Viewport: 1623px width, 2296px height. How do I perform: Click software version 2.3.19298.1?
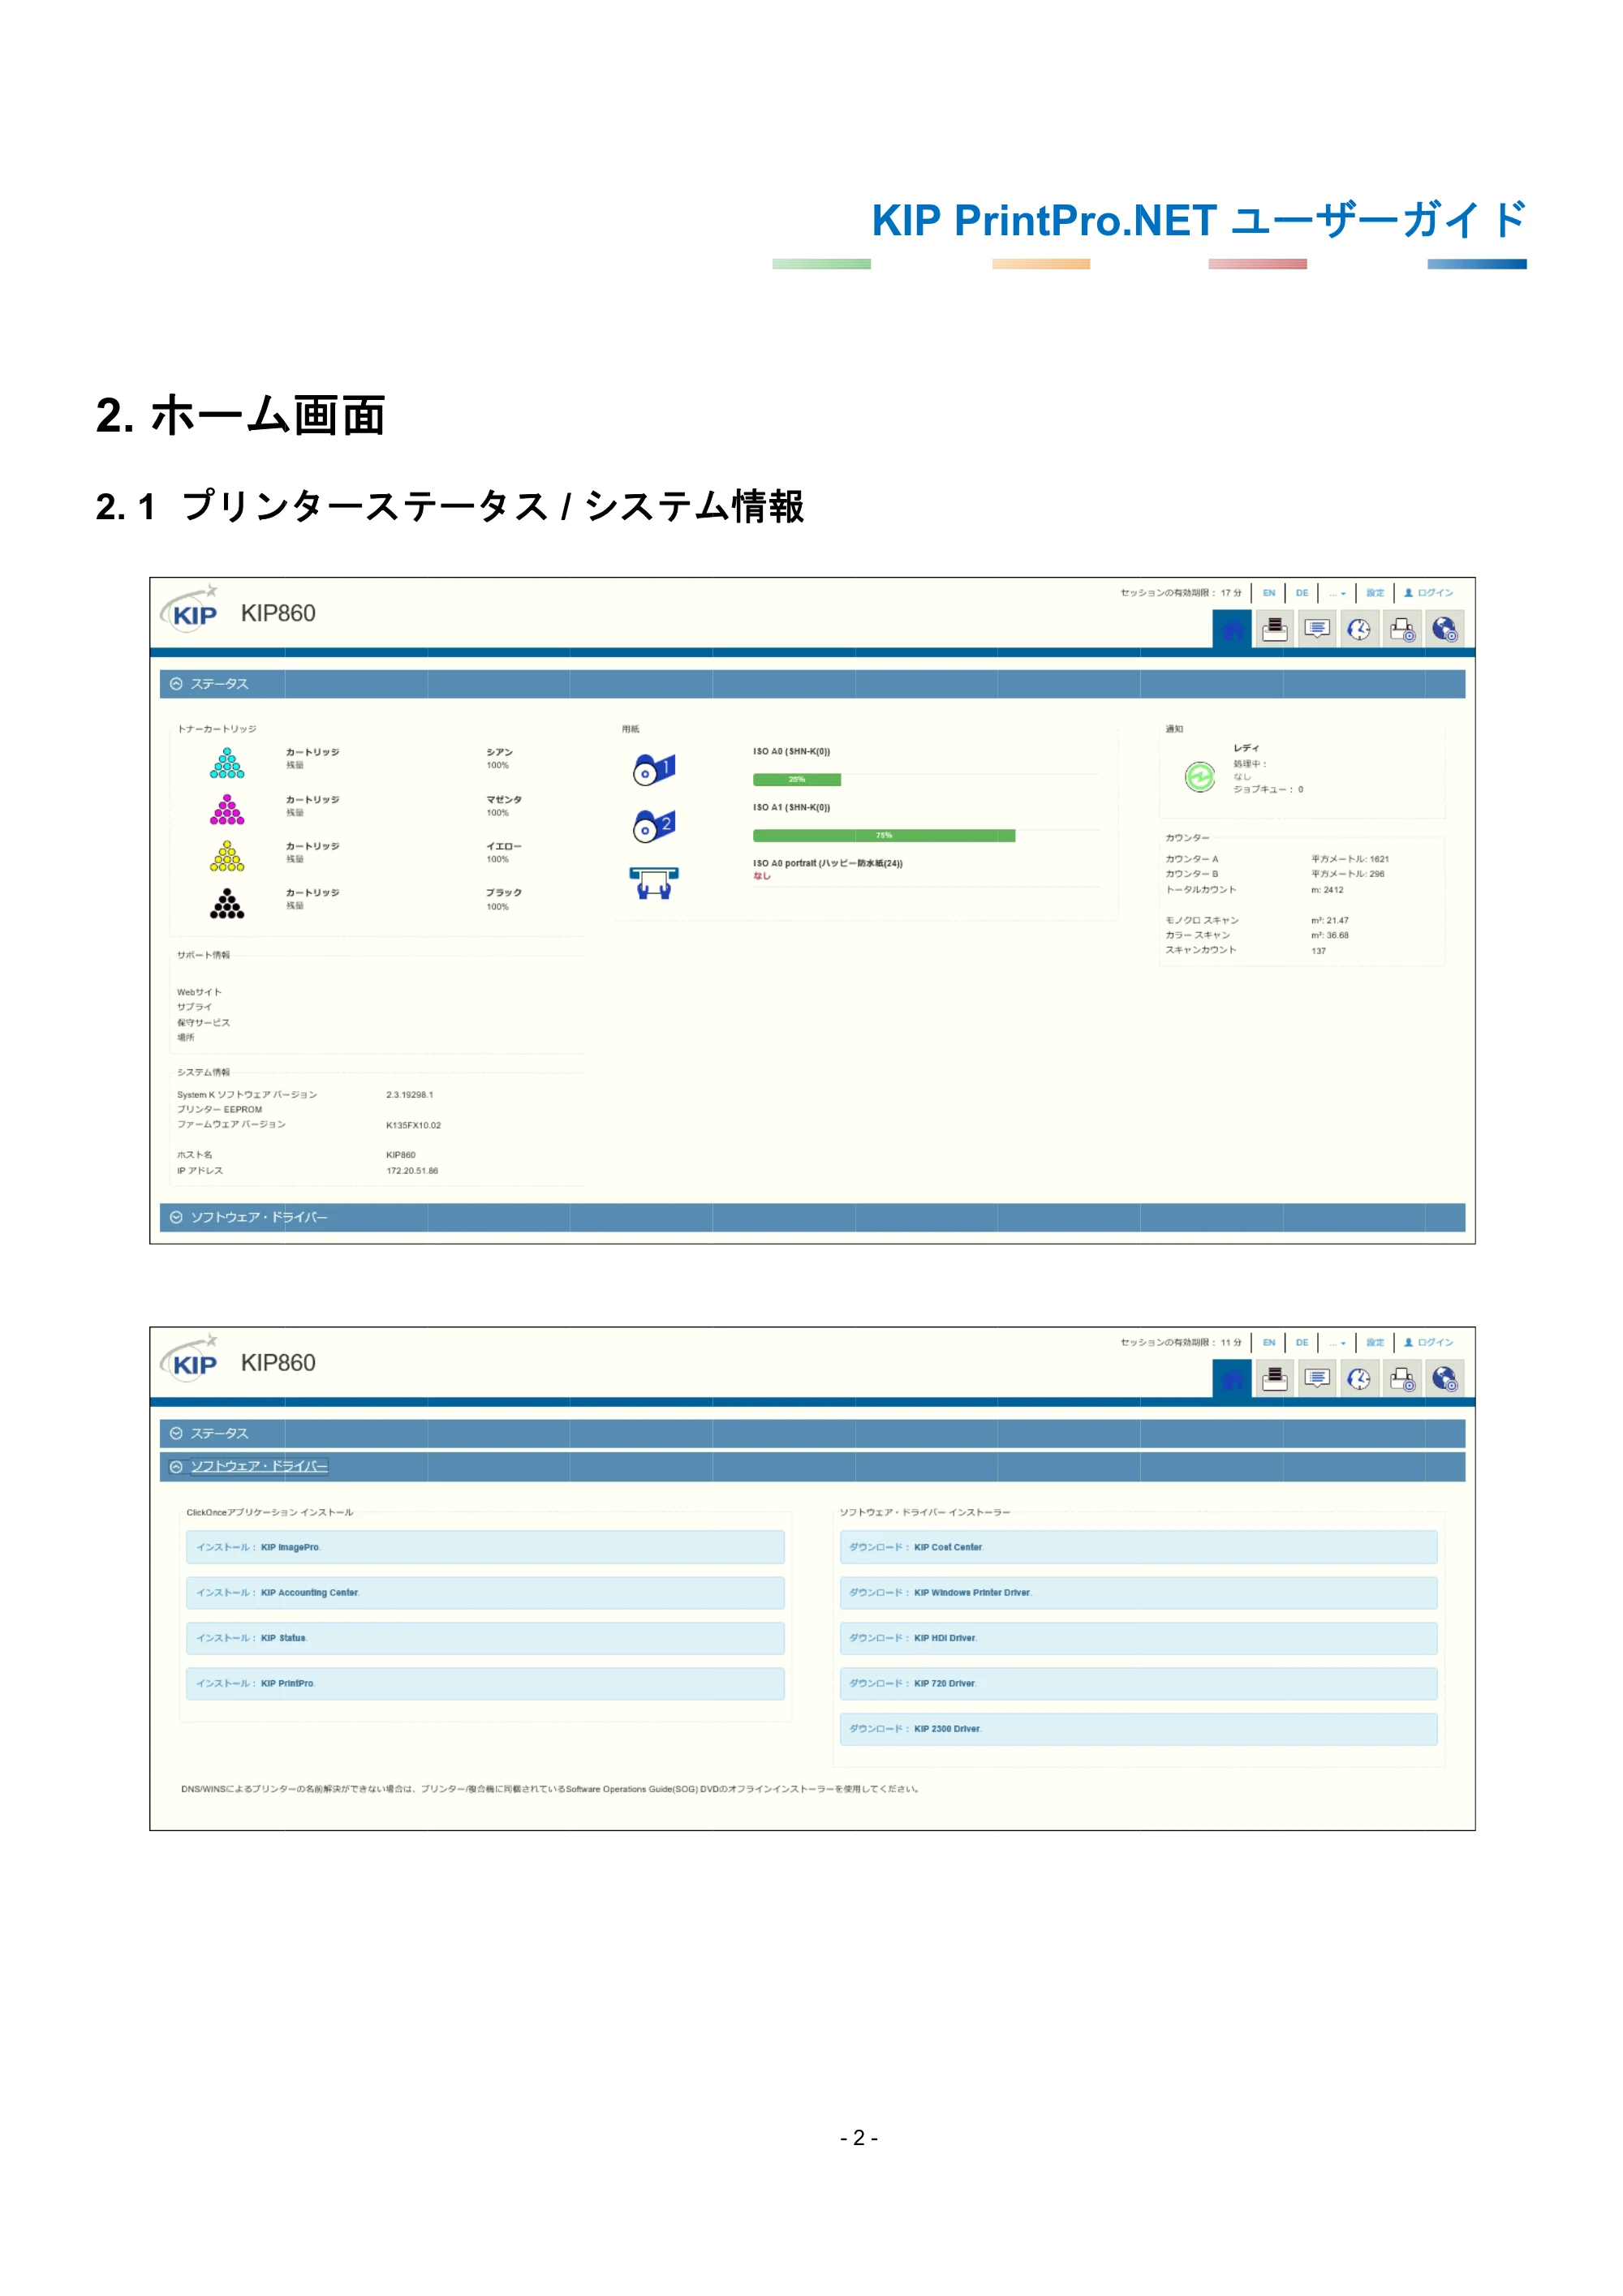[x=410, y=1095]
